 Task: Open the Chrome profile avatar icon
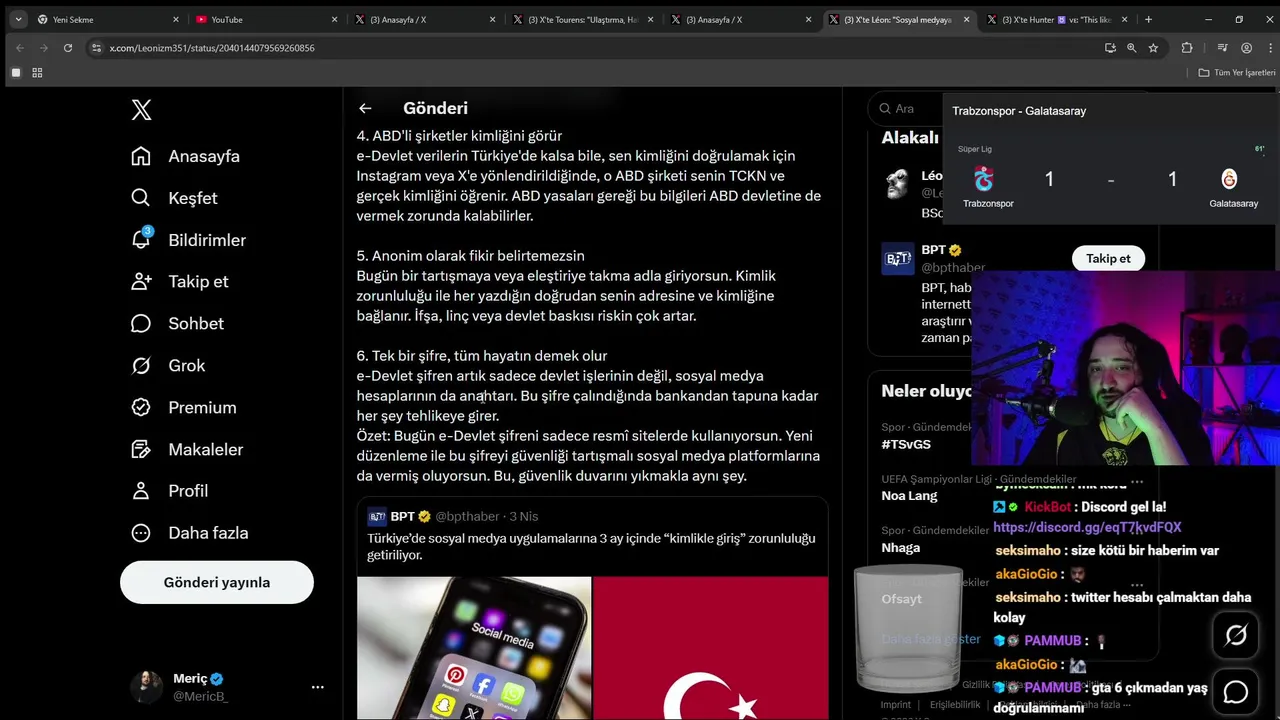pos(1246,48)
